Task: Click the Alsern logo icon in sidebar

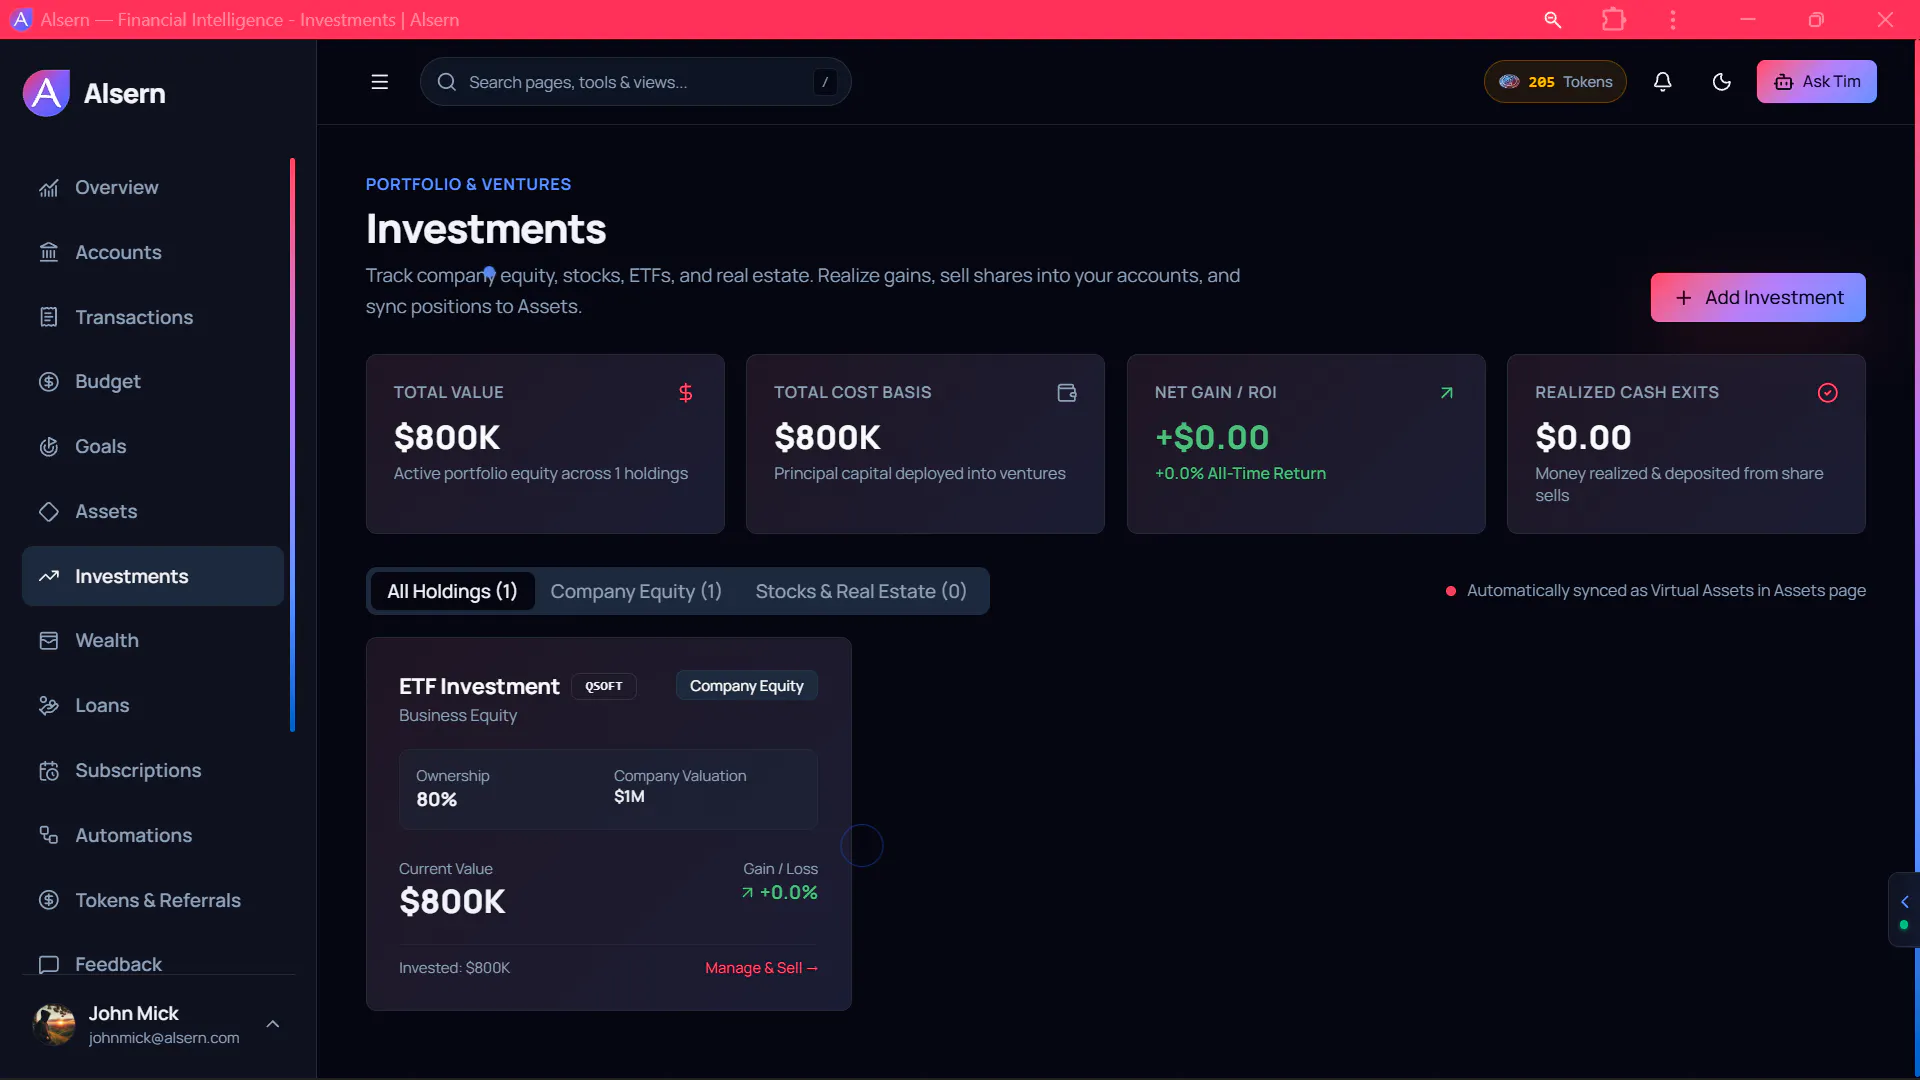Action: (46, 93)
